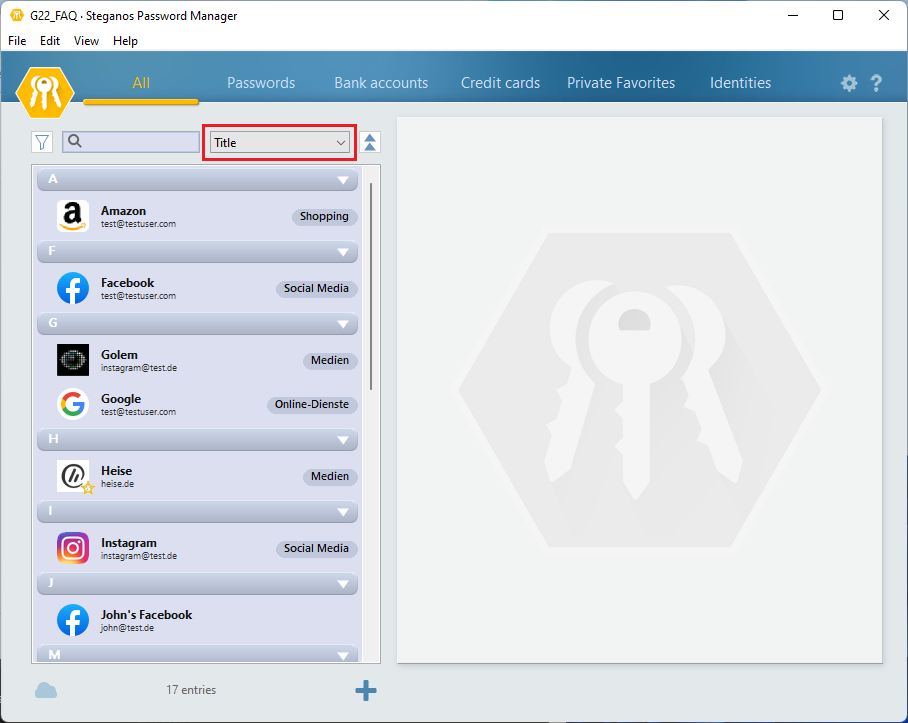Open the Credit cards tab
Image resolution: width=908 pixels, height=723 pixels.
point(500,83)
